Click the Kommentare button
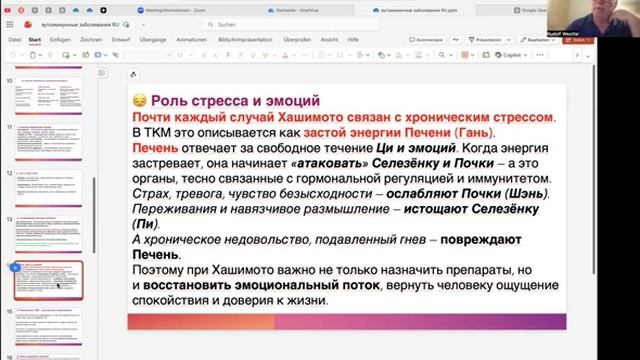The width and height of the screenshot is (640, 360). [426, 40]
